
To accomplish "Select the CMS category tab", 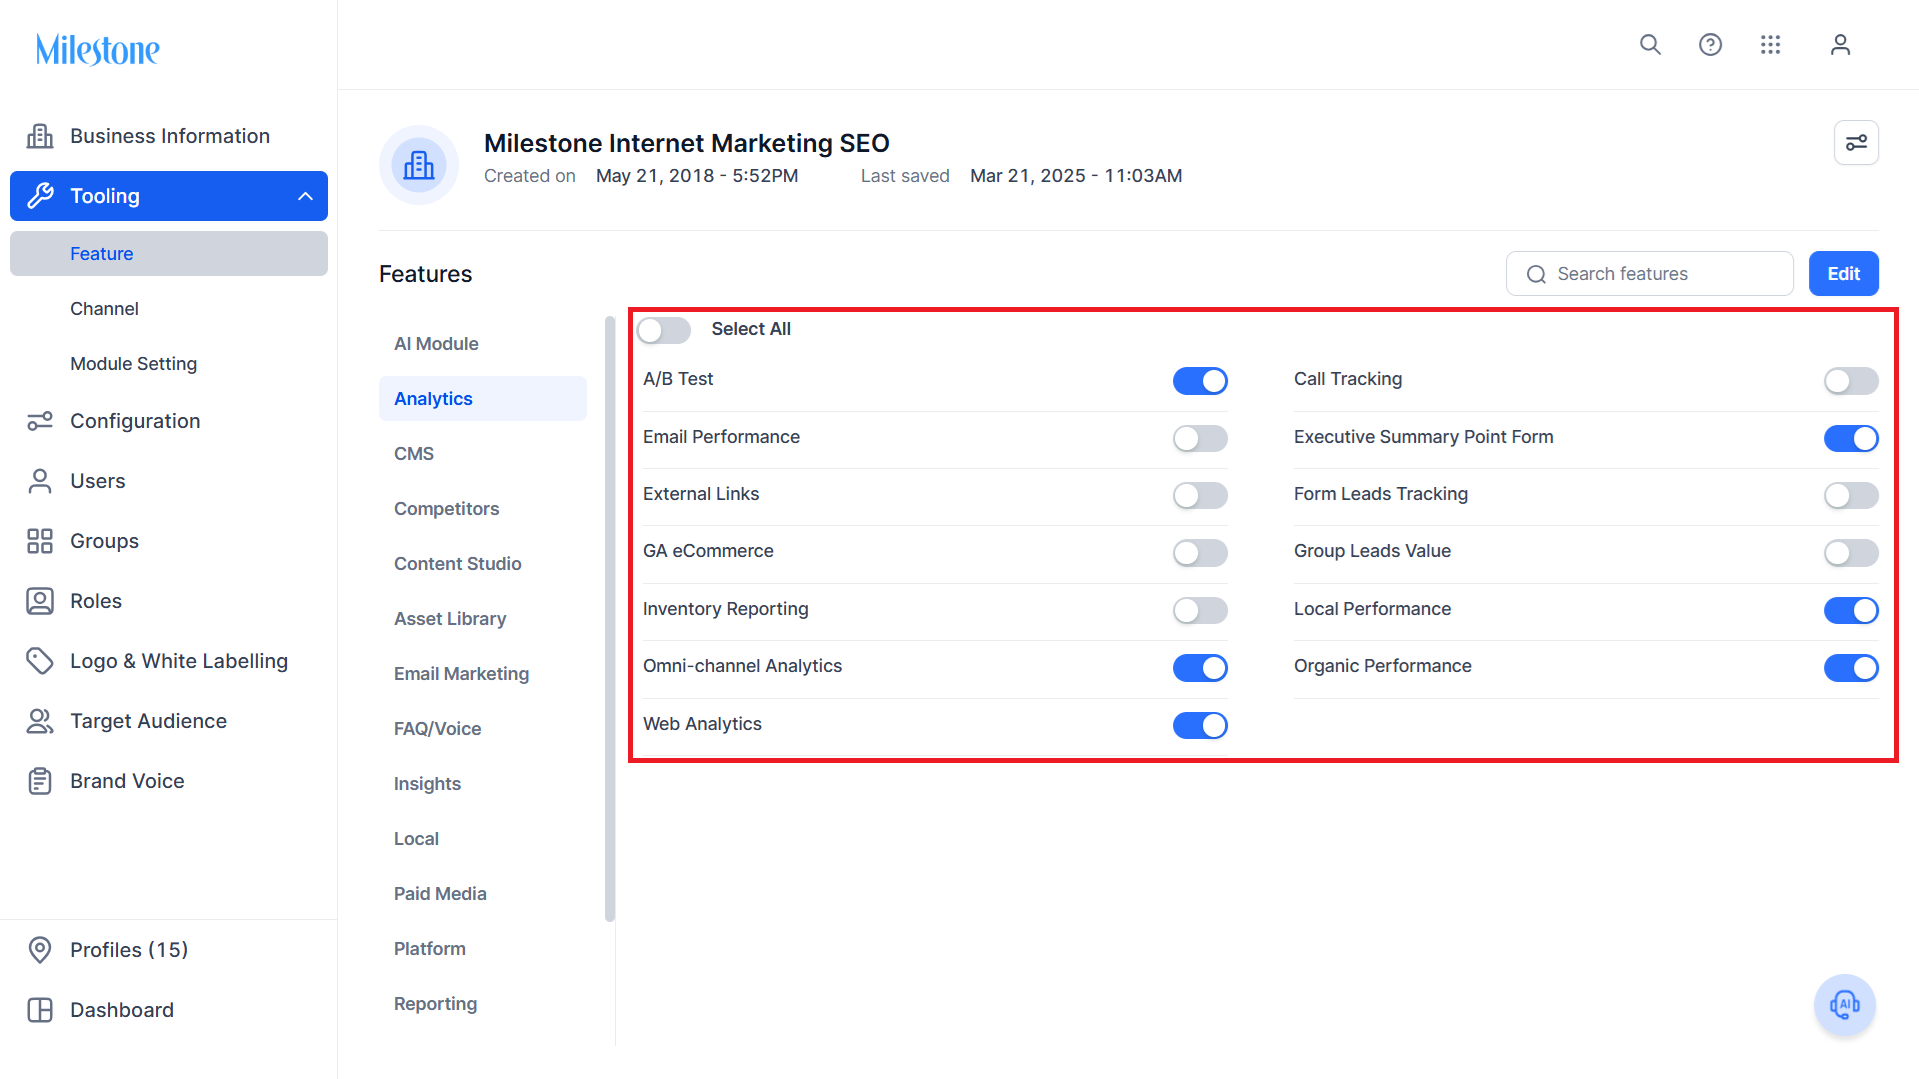I will [x=483, y=454].
